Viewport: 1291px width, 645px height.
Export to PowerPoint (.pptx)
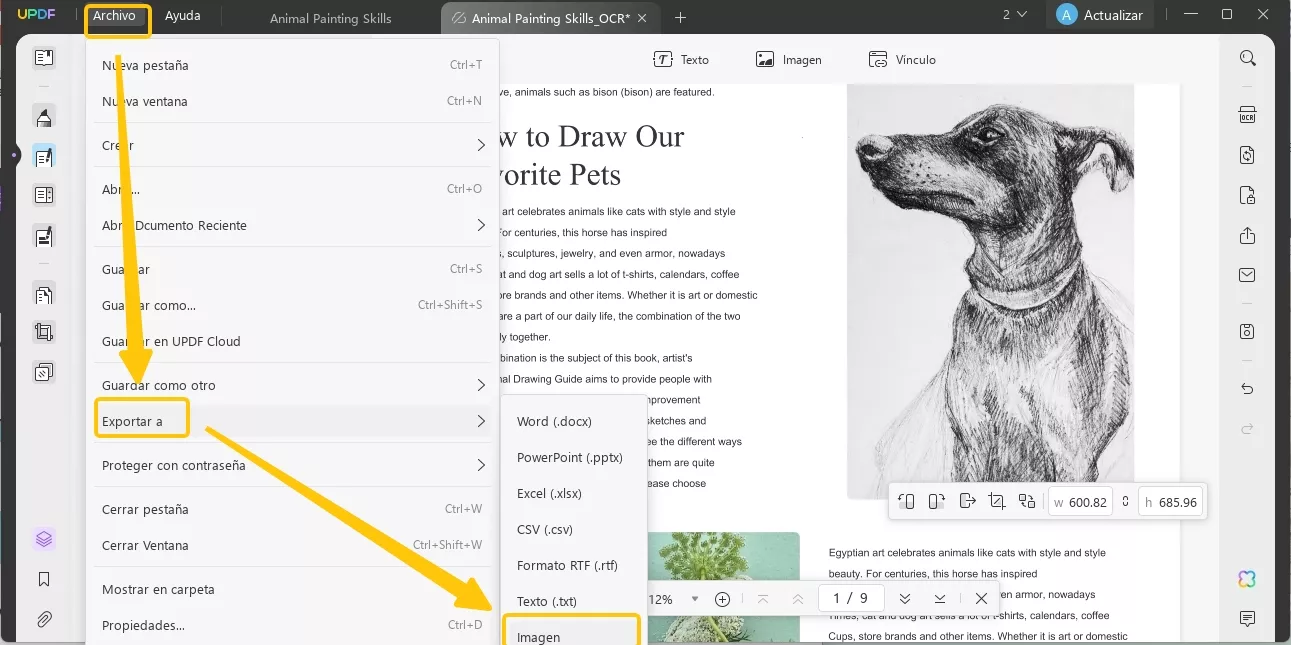pos(574,457)
